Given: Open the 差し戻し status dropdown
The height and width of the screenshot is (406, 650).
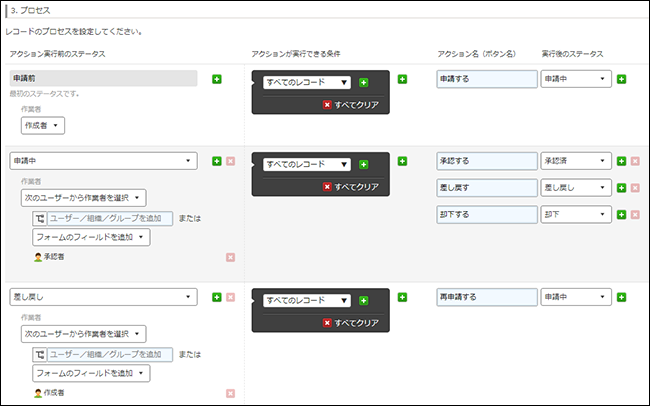Looking at the screenshot, I should coord(103,297).
